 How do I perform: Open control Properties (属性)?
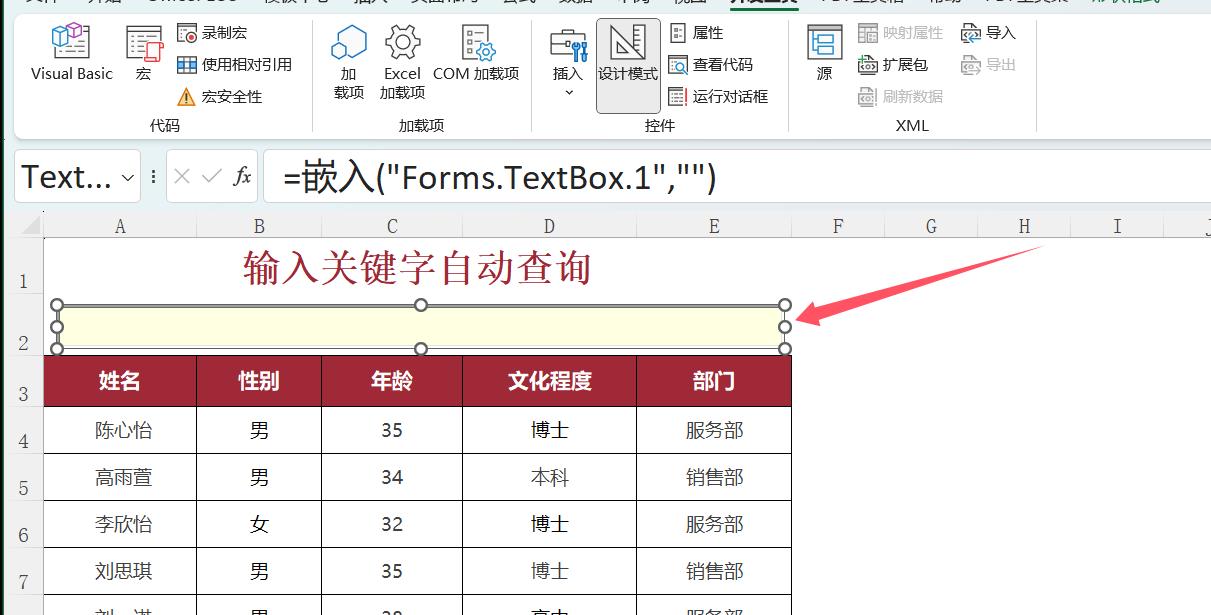(x=696, y=33)
